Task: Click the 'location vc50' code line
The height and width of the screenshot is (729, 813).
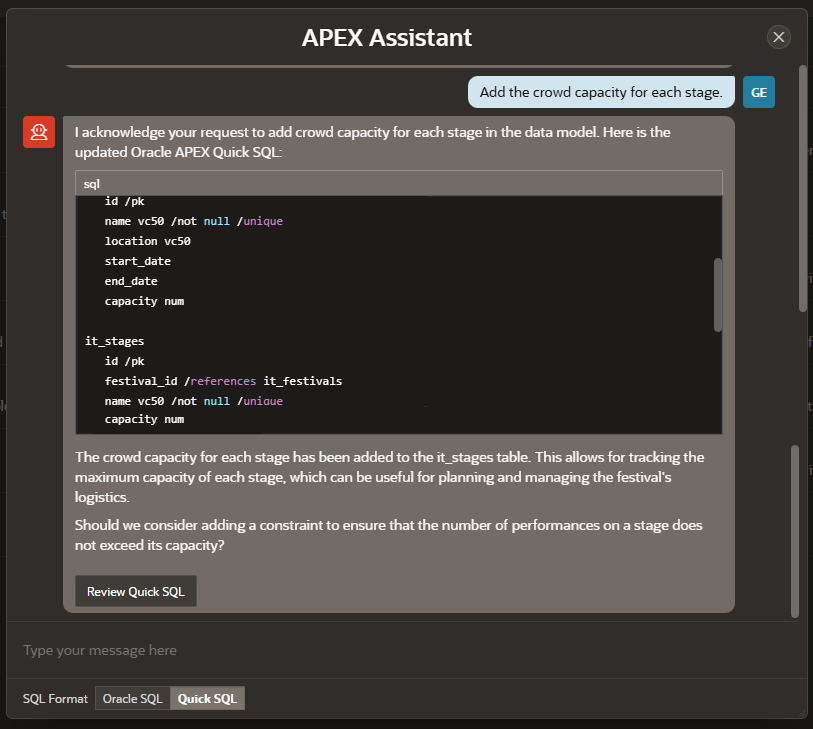Action: pos(147,241)
